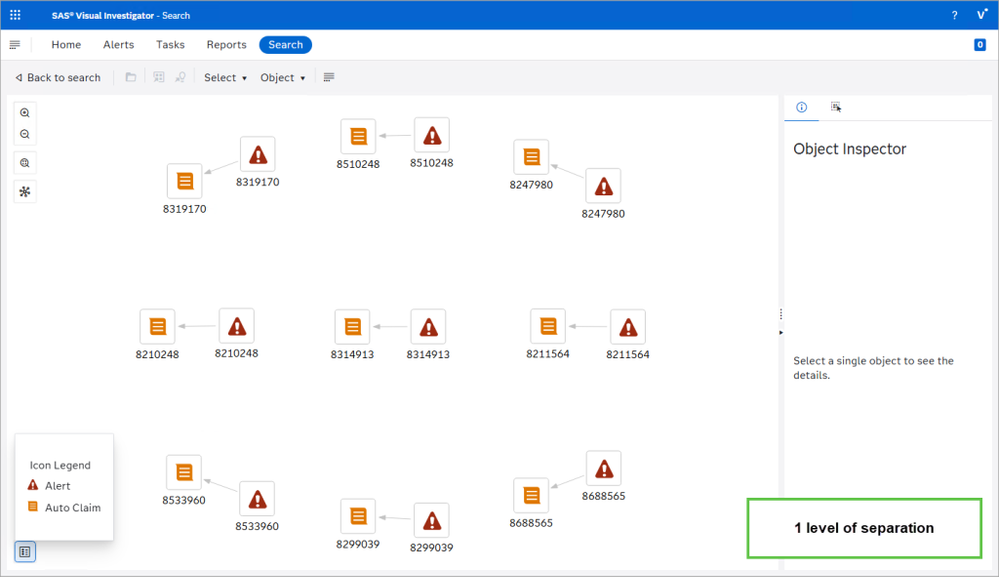Select the 8211564 auto claim node

tap(548, 326)
